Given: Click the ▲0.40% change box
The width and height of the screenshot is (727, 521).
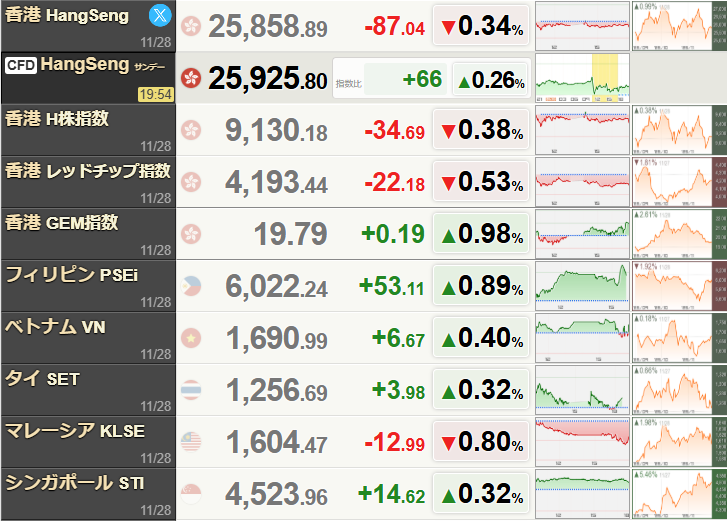Looking at the screenshot, I should (481, 338).
